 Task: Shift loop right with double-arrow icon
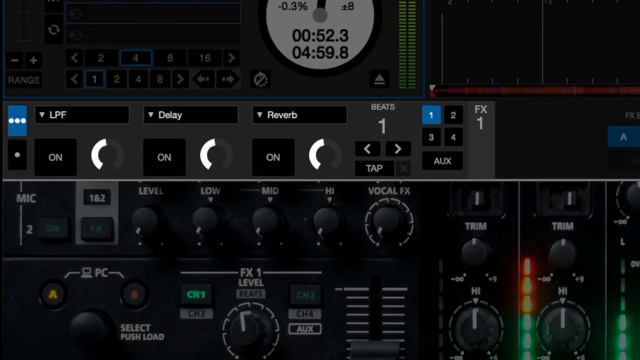click(228, 79)
